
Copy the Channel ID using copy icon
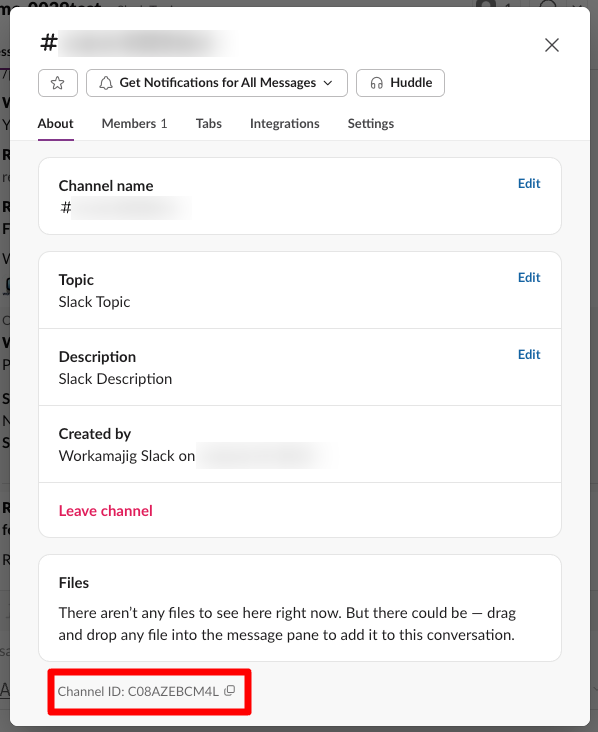click(x=229, y=690)
